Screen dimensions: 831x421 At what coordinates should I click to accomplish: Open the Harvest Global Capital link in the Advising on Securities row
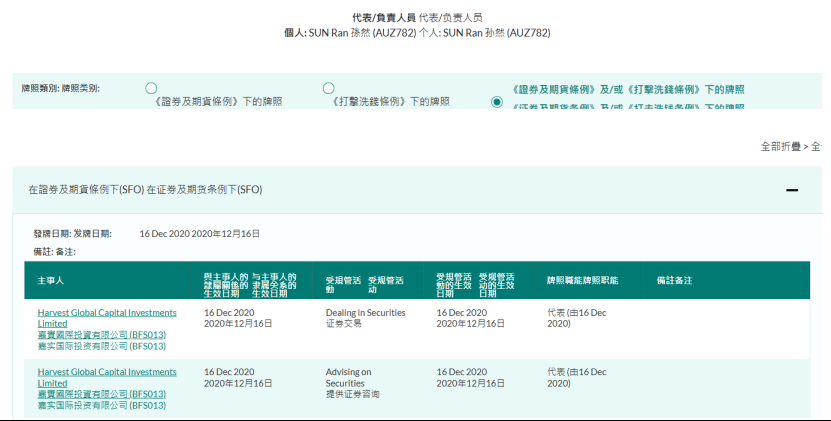107,378
